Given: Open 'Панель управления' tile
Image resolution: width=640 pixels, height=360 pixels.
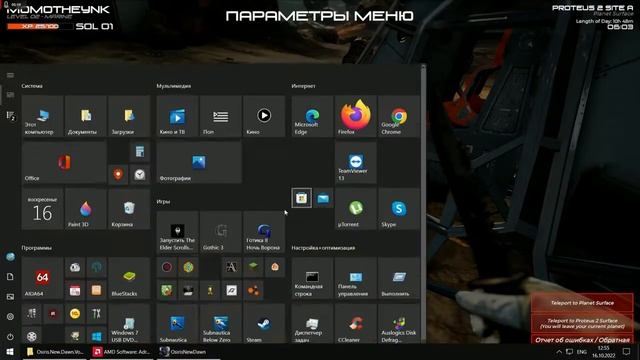Looking at the screenshot, I should tap(356, 278).
